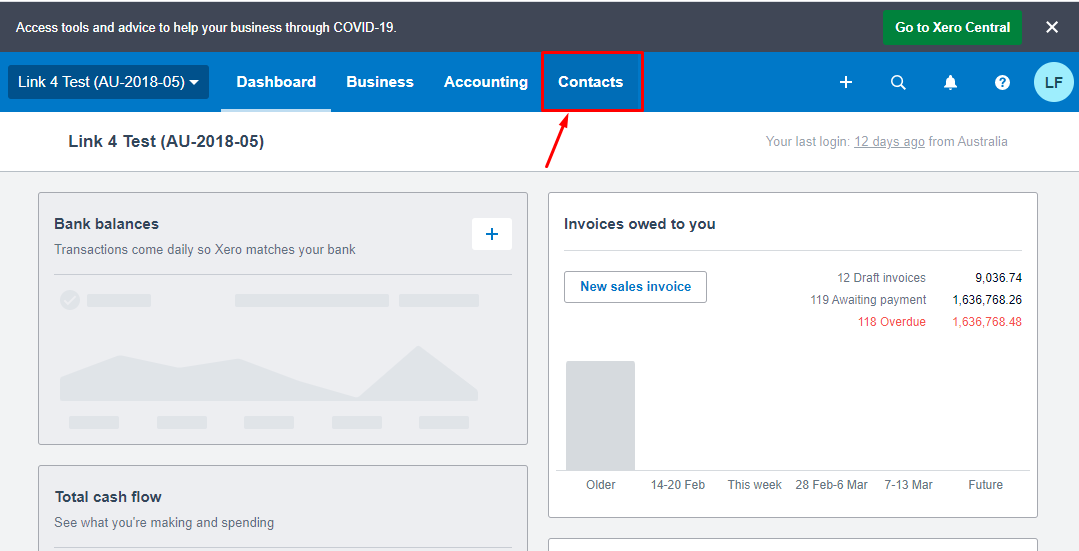Viewport: 1079px width, 551px height.
Task: Click the 28 Feb-6 Mar chart label
Action: coord(831,485)
